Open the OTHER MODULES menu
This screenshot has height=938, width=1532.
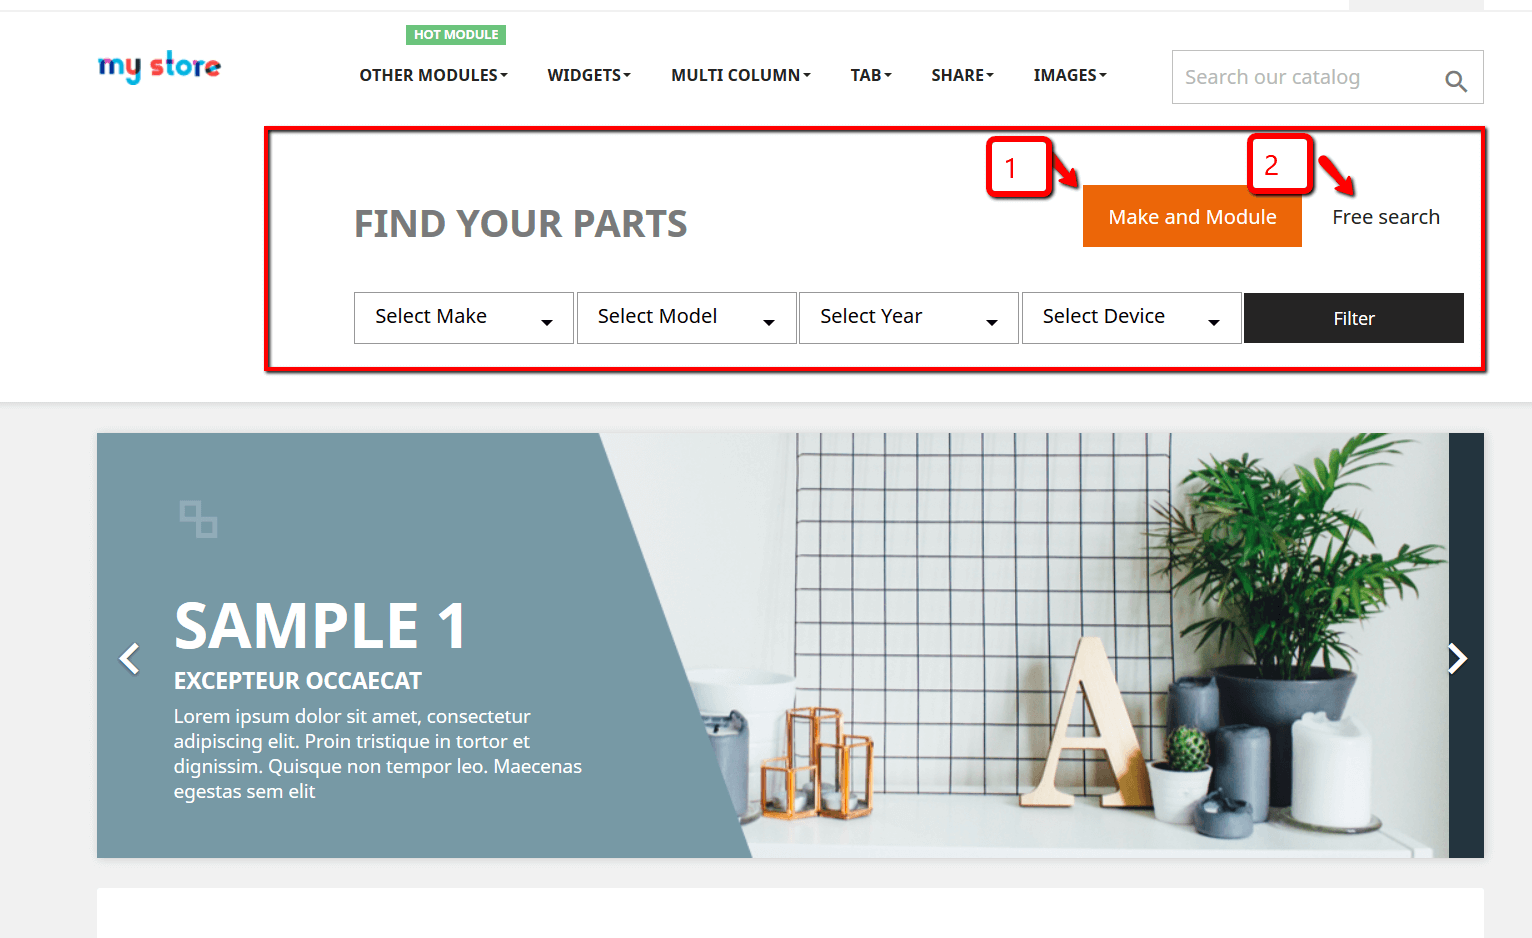point(434,75)
